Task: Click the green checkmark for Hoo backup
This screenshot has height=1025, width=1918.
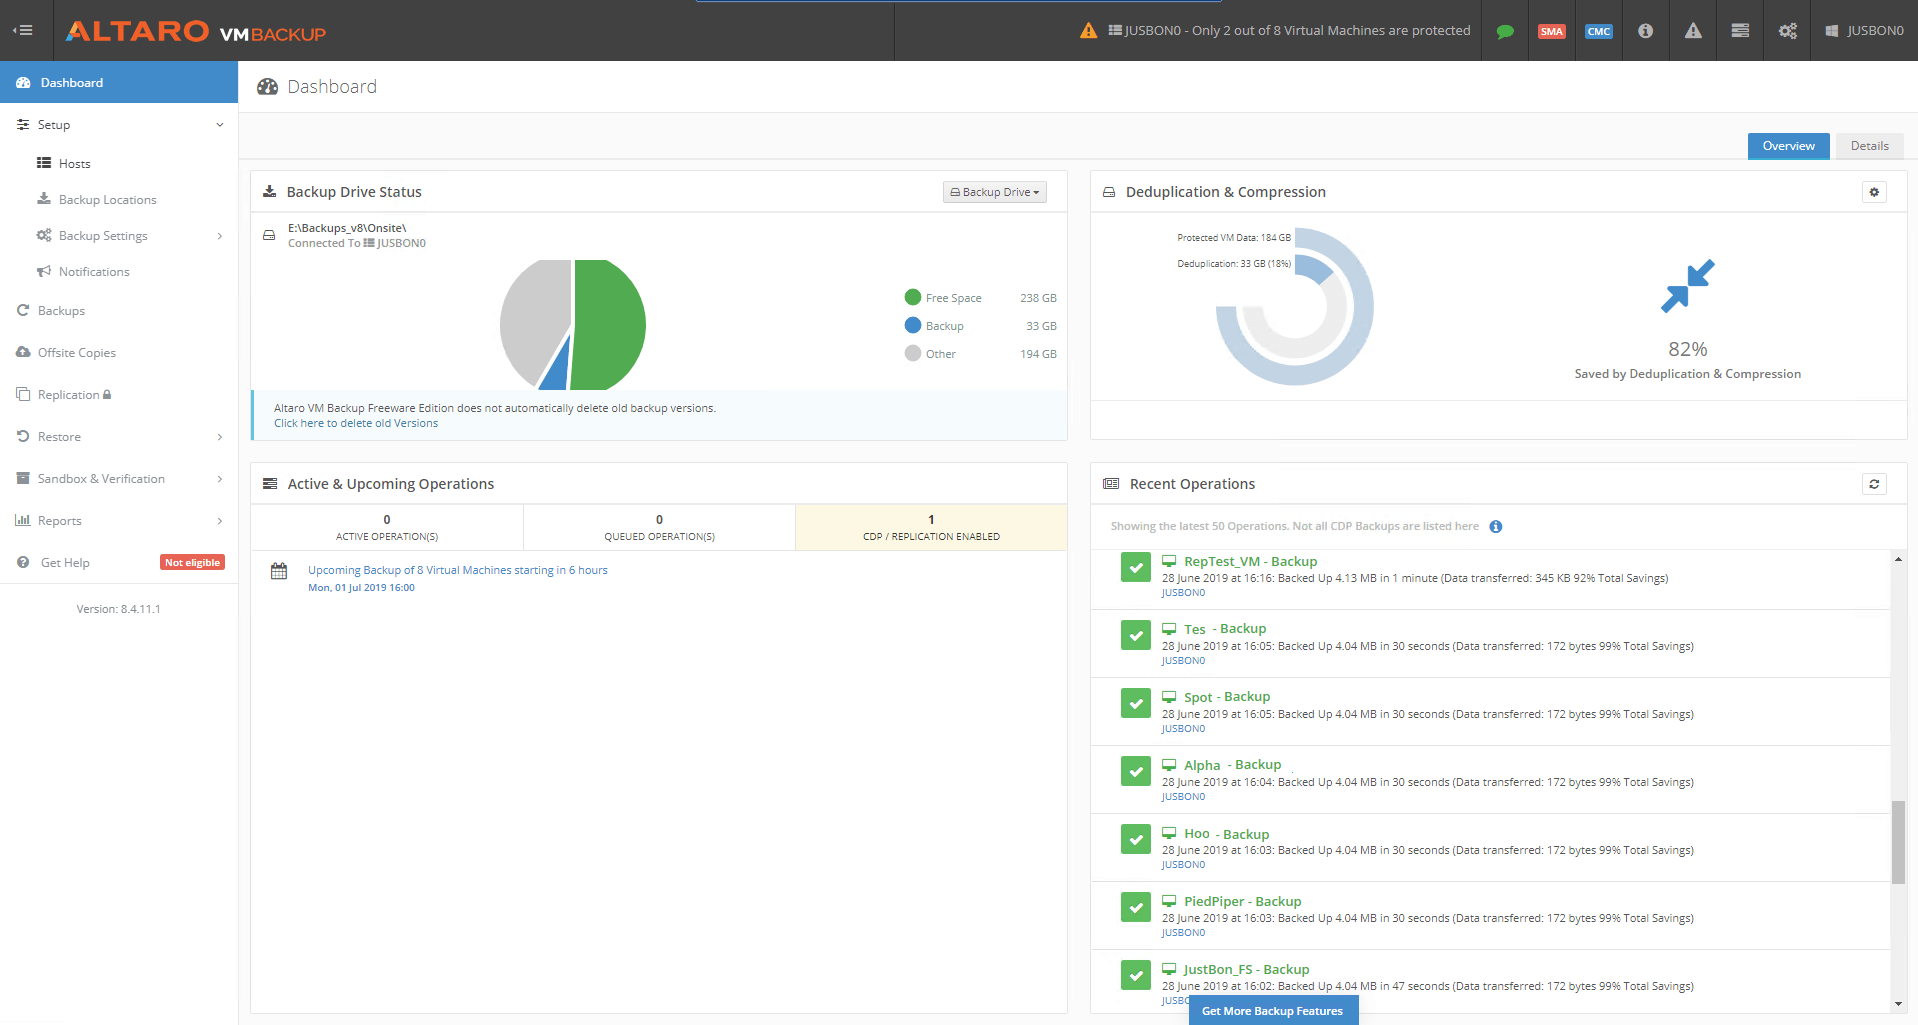Action: 1135,840
